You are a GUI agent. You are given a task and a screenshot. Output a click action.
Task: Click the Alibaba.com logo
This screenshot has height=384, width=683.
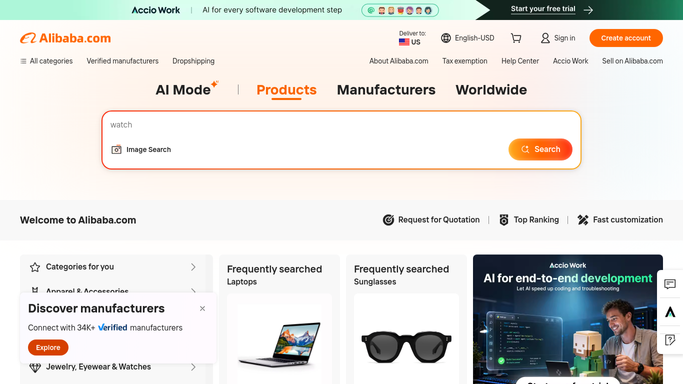pyautogui.click(x=65, y=38)
